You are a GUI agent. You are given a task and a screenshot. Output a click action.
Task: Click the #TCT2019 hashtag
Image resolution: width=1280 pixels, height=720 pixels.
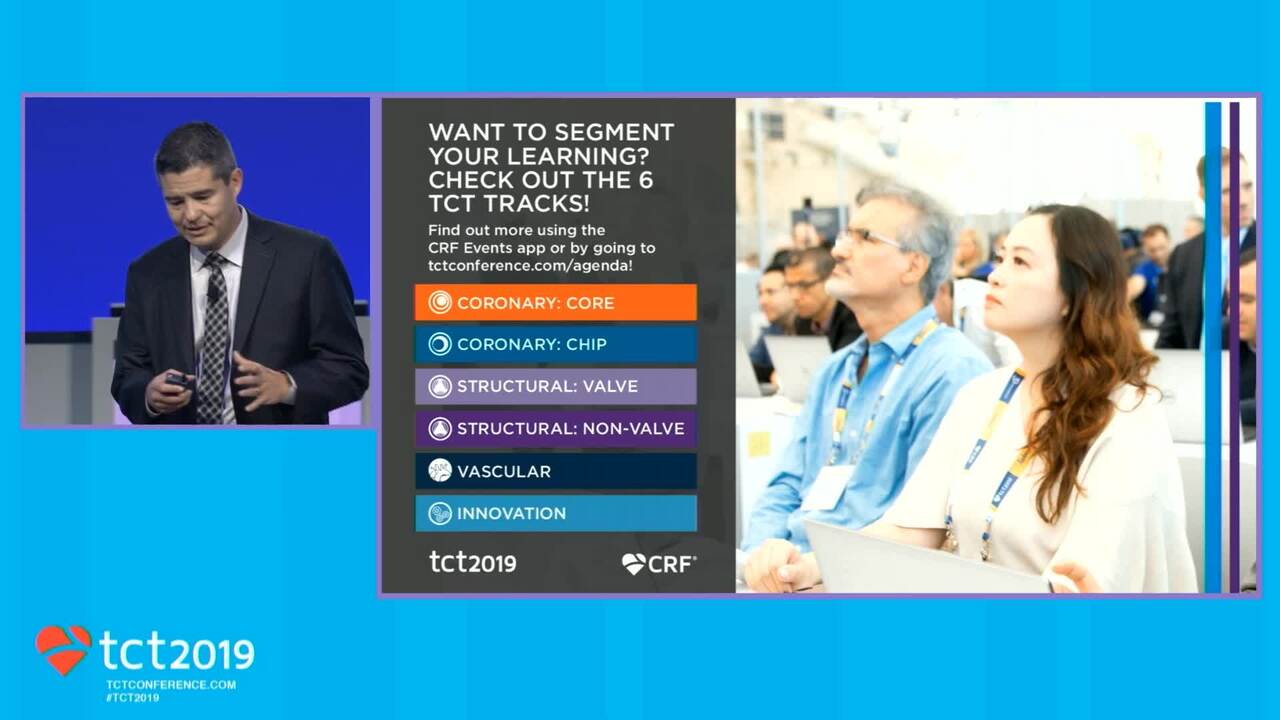pos(132,697)
